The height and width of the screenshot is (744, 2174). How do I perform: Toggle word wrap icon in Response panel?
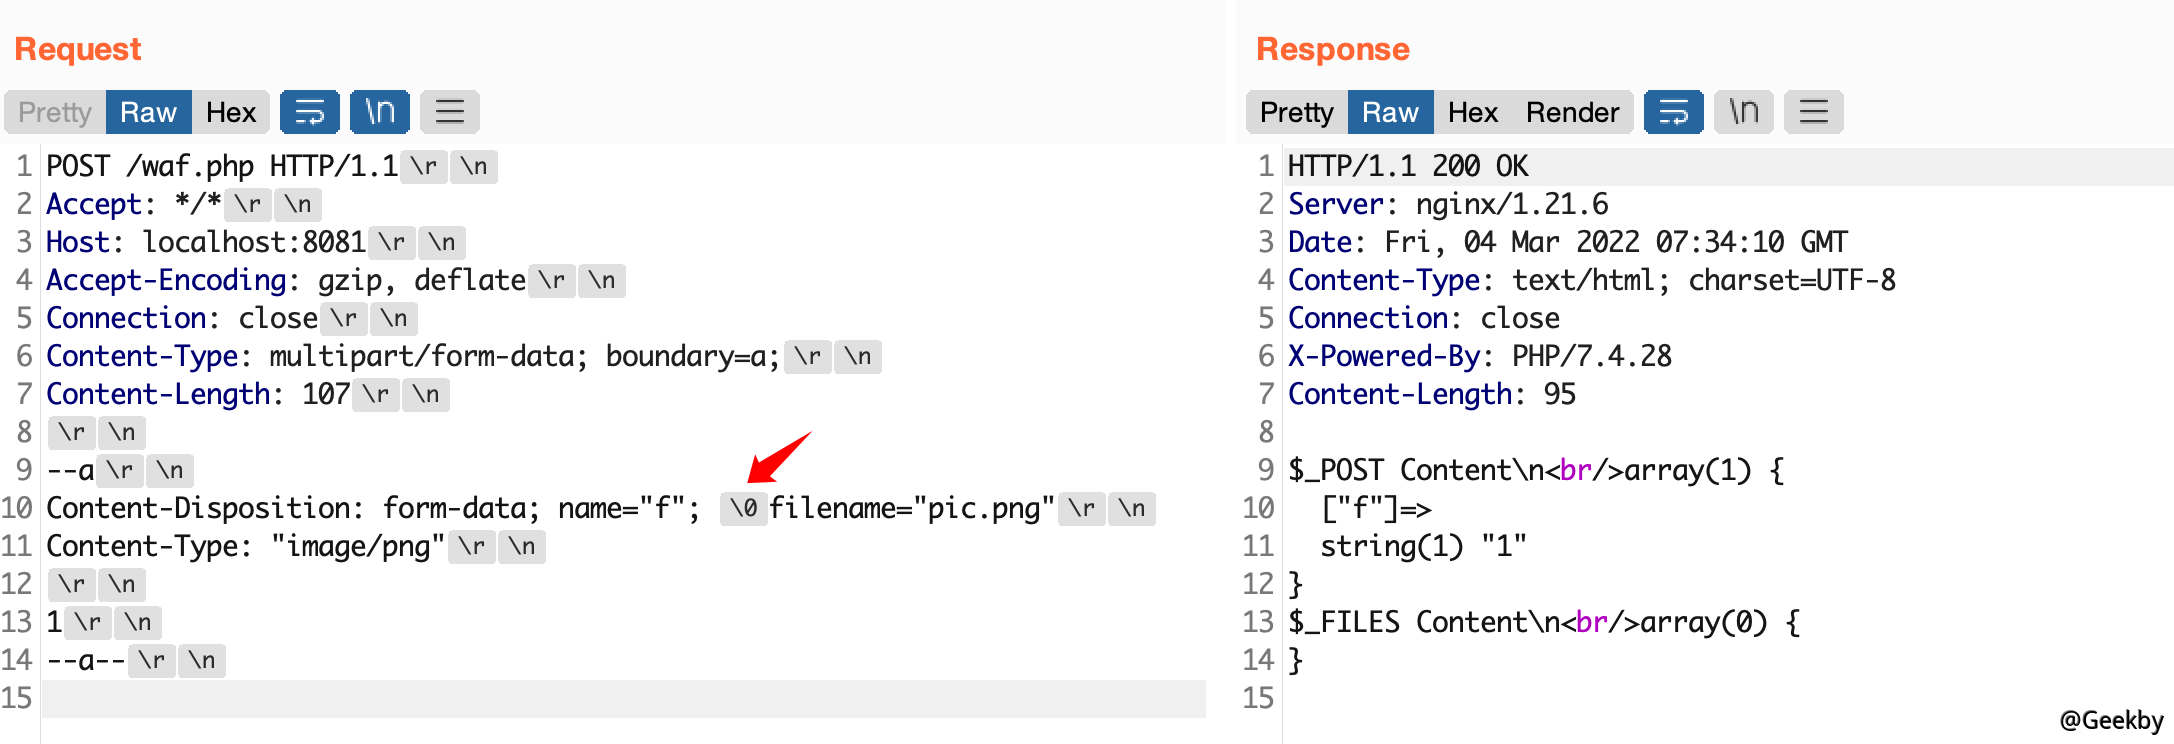coord(1673,112)
